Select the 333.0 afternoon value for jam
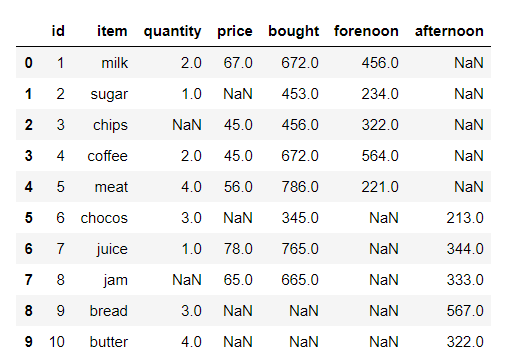 click(x=465, y=280)
